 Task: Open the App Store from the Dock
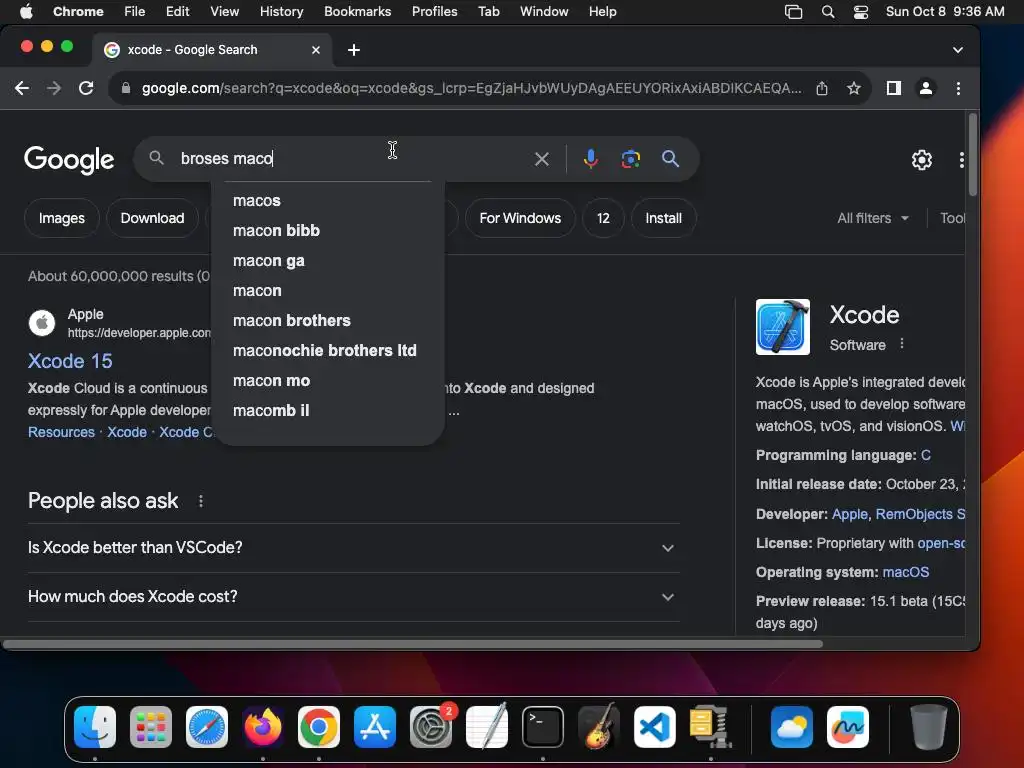pyautogui.click(x=375, y=727)
